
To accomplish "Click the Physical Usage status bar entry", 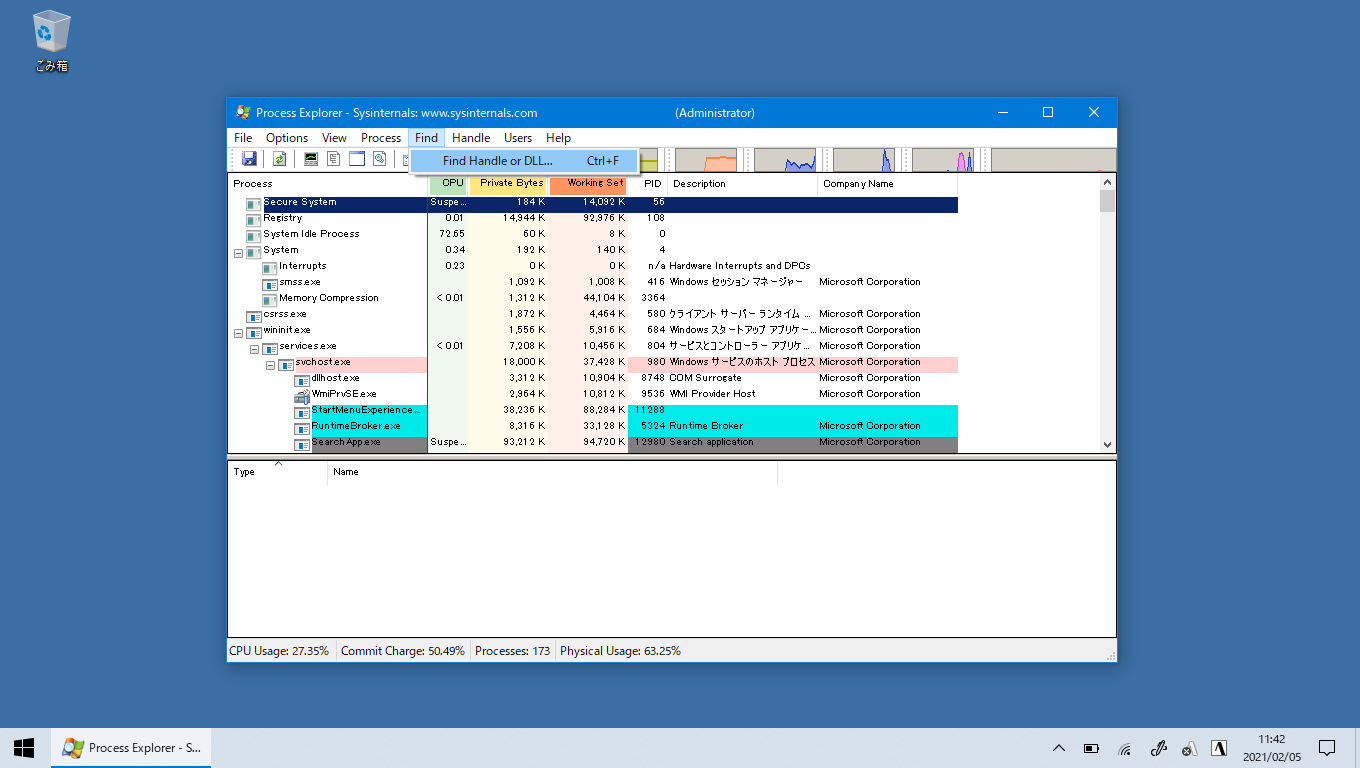I will (x=620, y=651).
